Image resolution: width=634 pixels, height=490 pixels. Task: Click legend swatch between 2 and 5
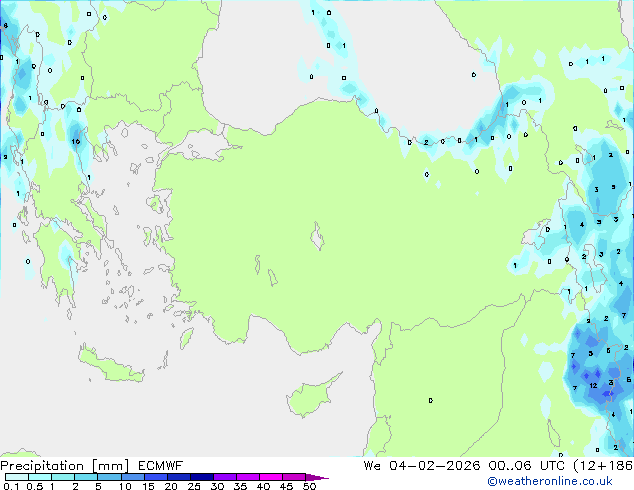[86, 477]
